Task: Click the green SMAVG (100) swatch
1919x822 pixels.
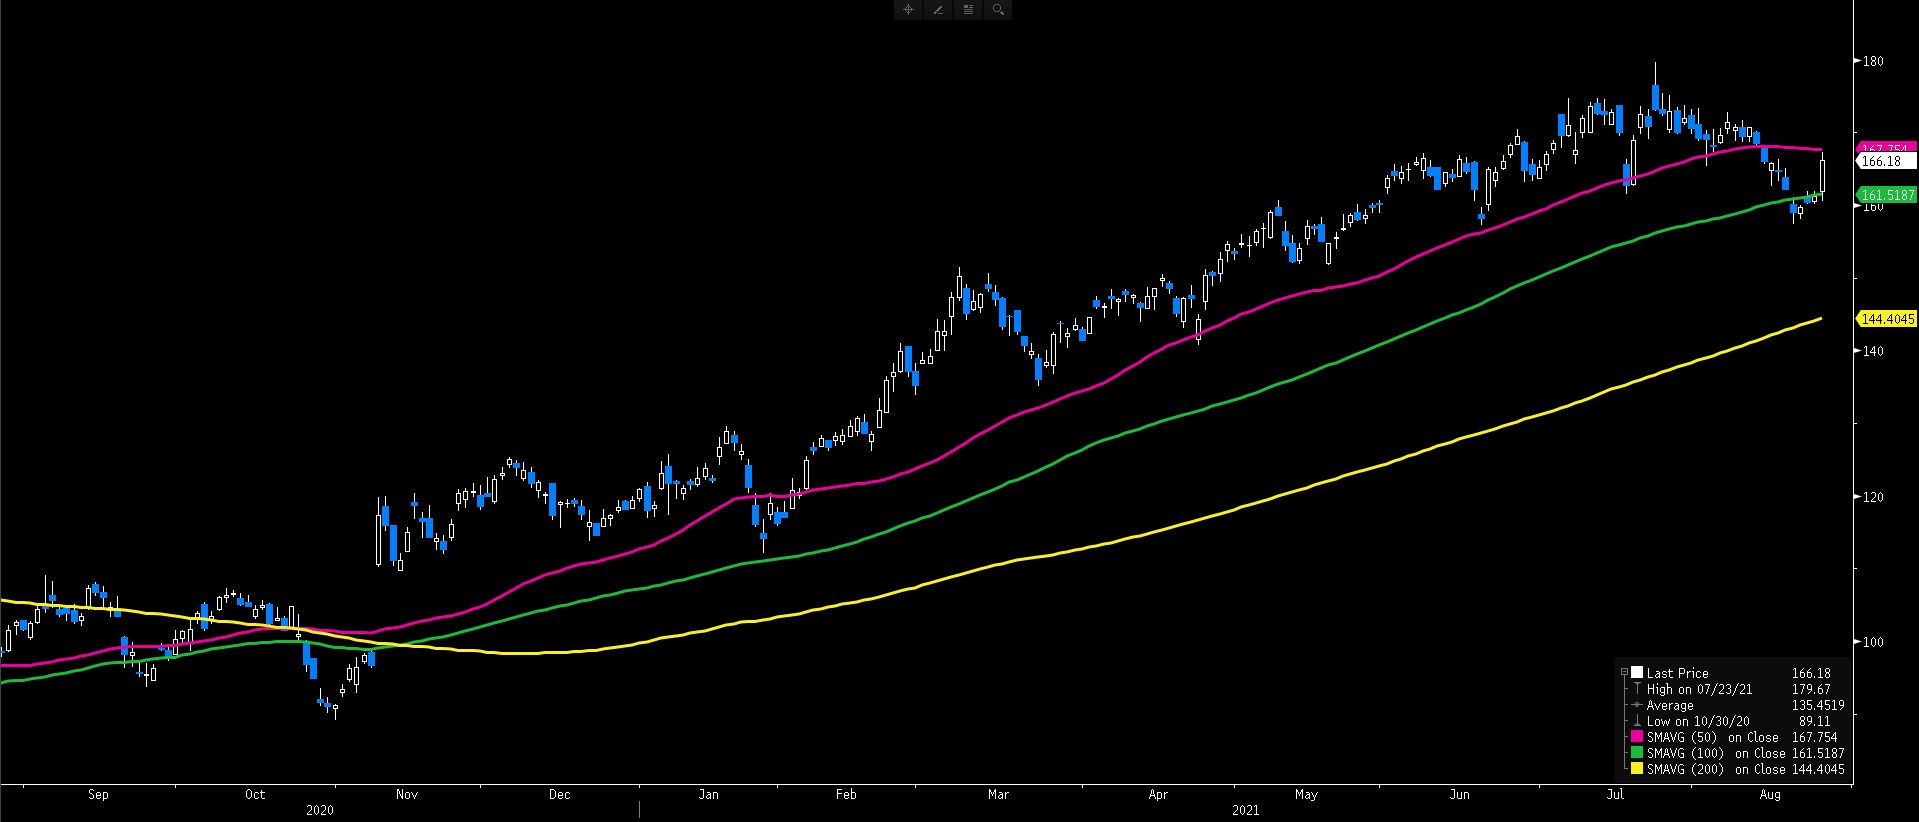Action: click(x=1637, y=753)
